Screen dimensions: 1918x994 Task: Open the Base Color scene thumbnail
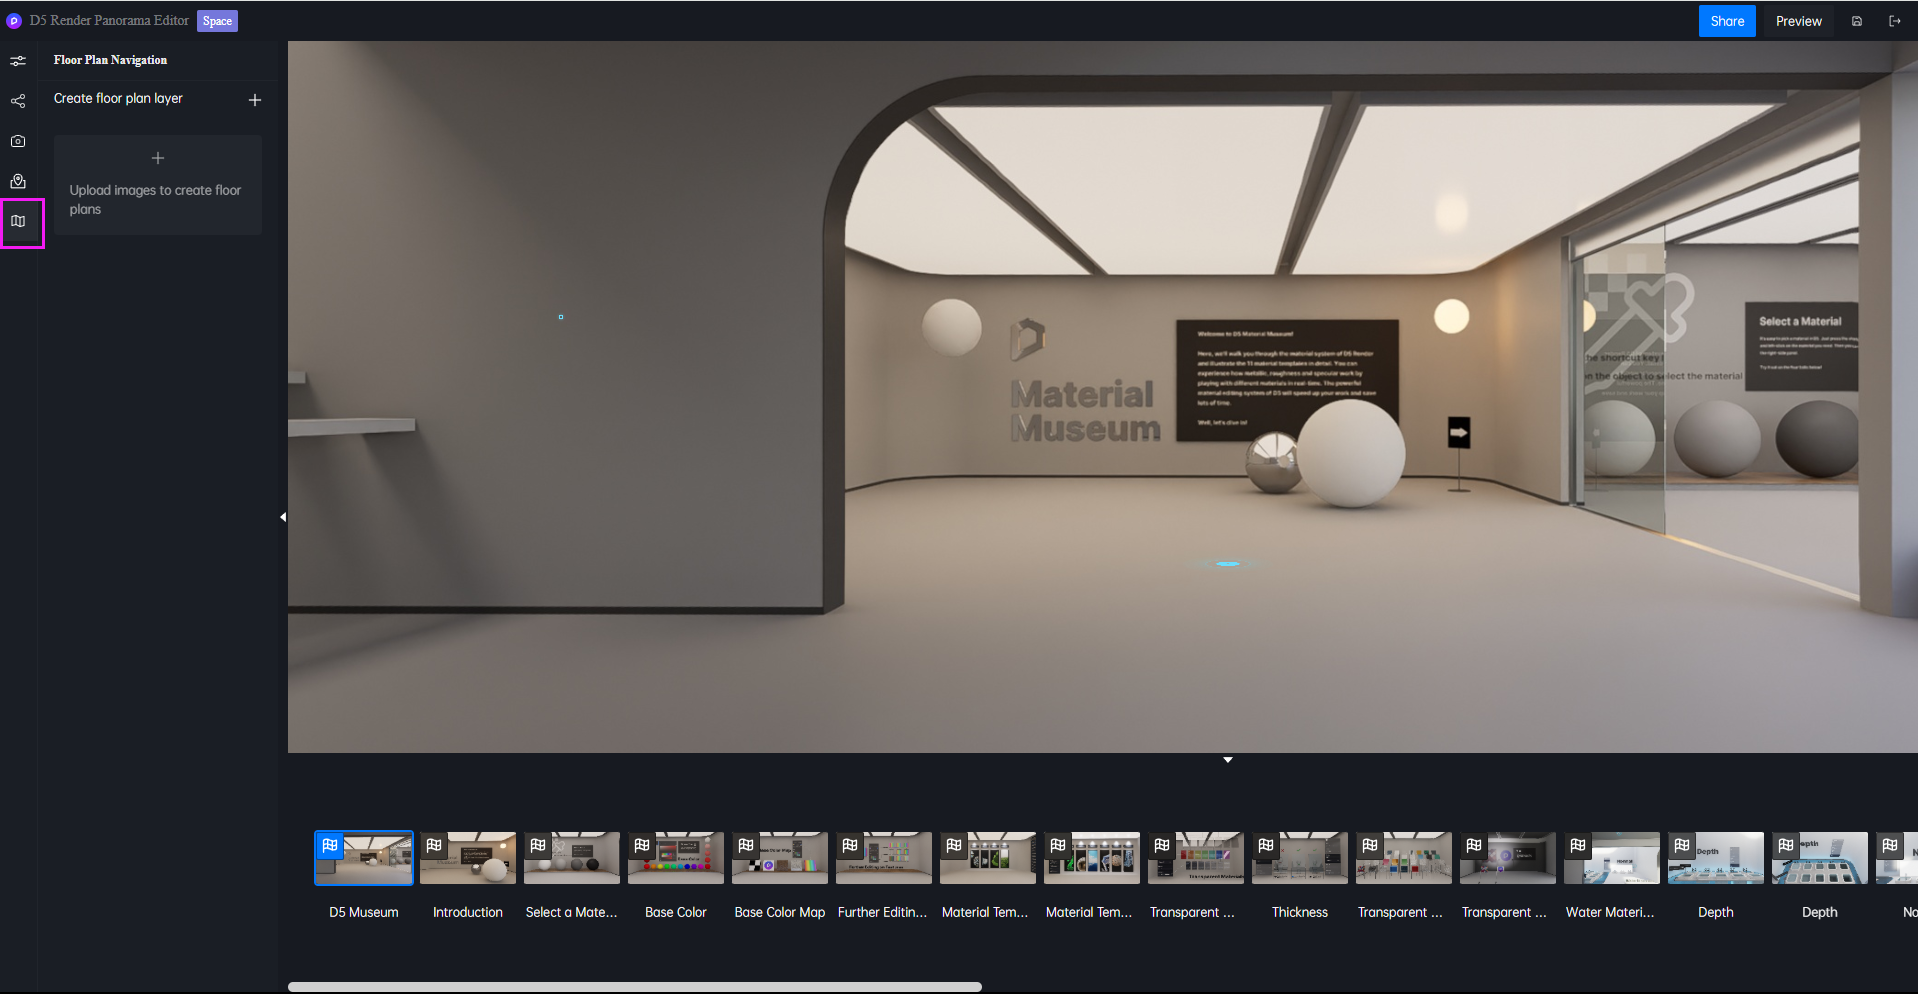tap(676, 858)
